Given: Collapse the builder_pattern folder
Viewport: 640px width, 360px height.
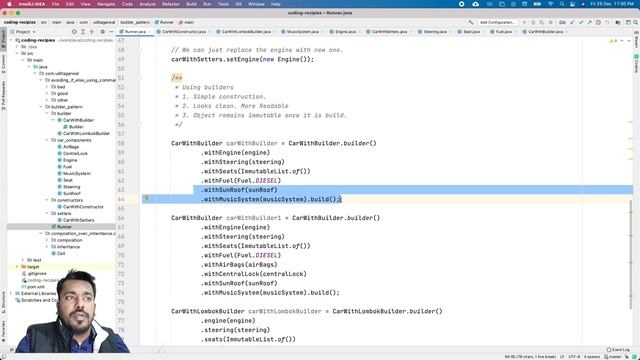Looking at the screenshot, I should (41, 107).
